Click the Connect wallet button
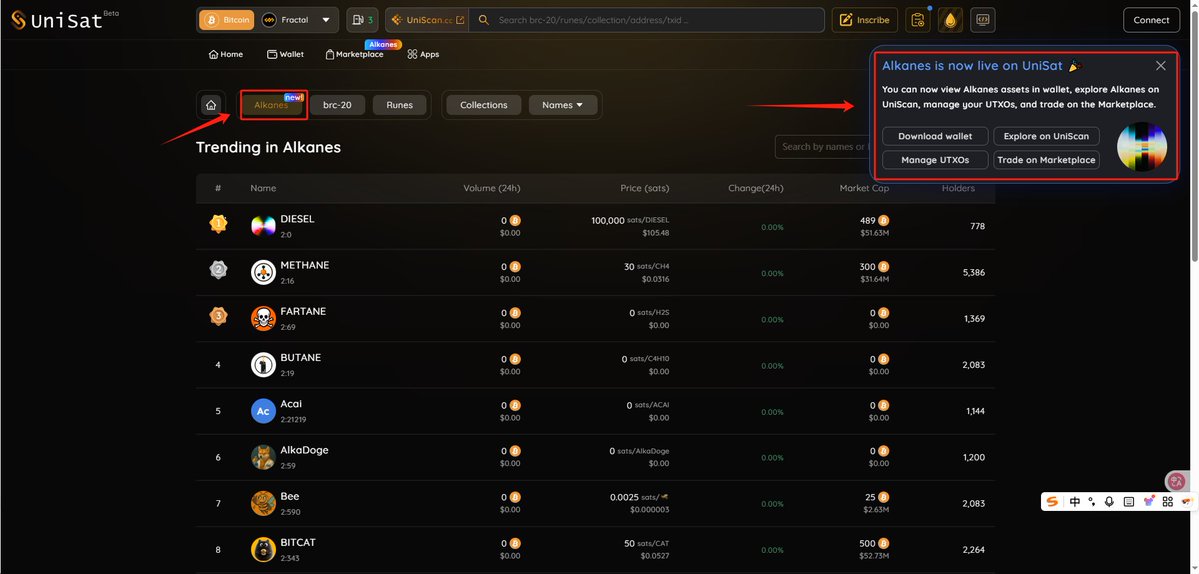The image size is (1199, 574). click(1151, 20)
